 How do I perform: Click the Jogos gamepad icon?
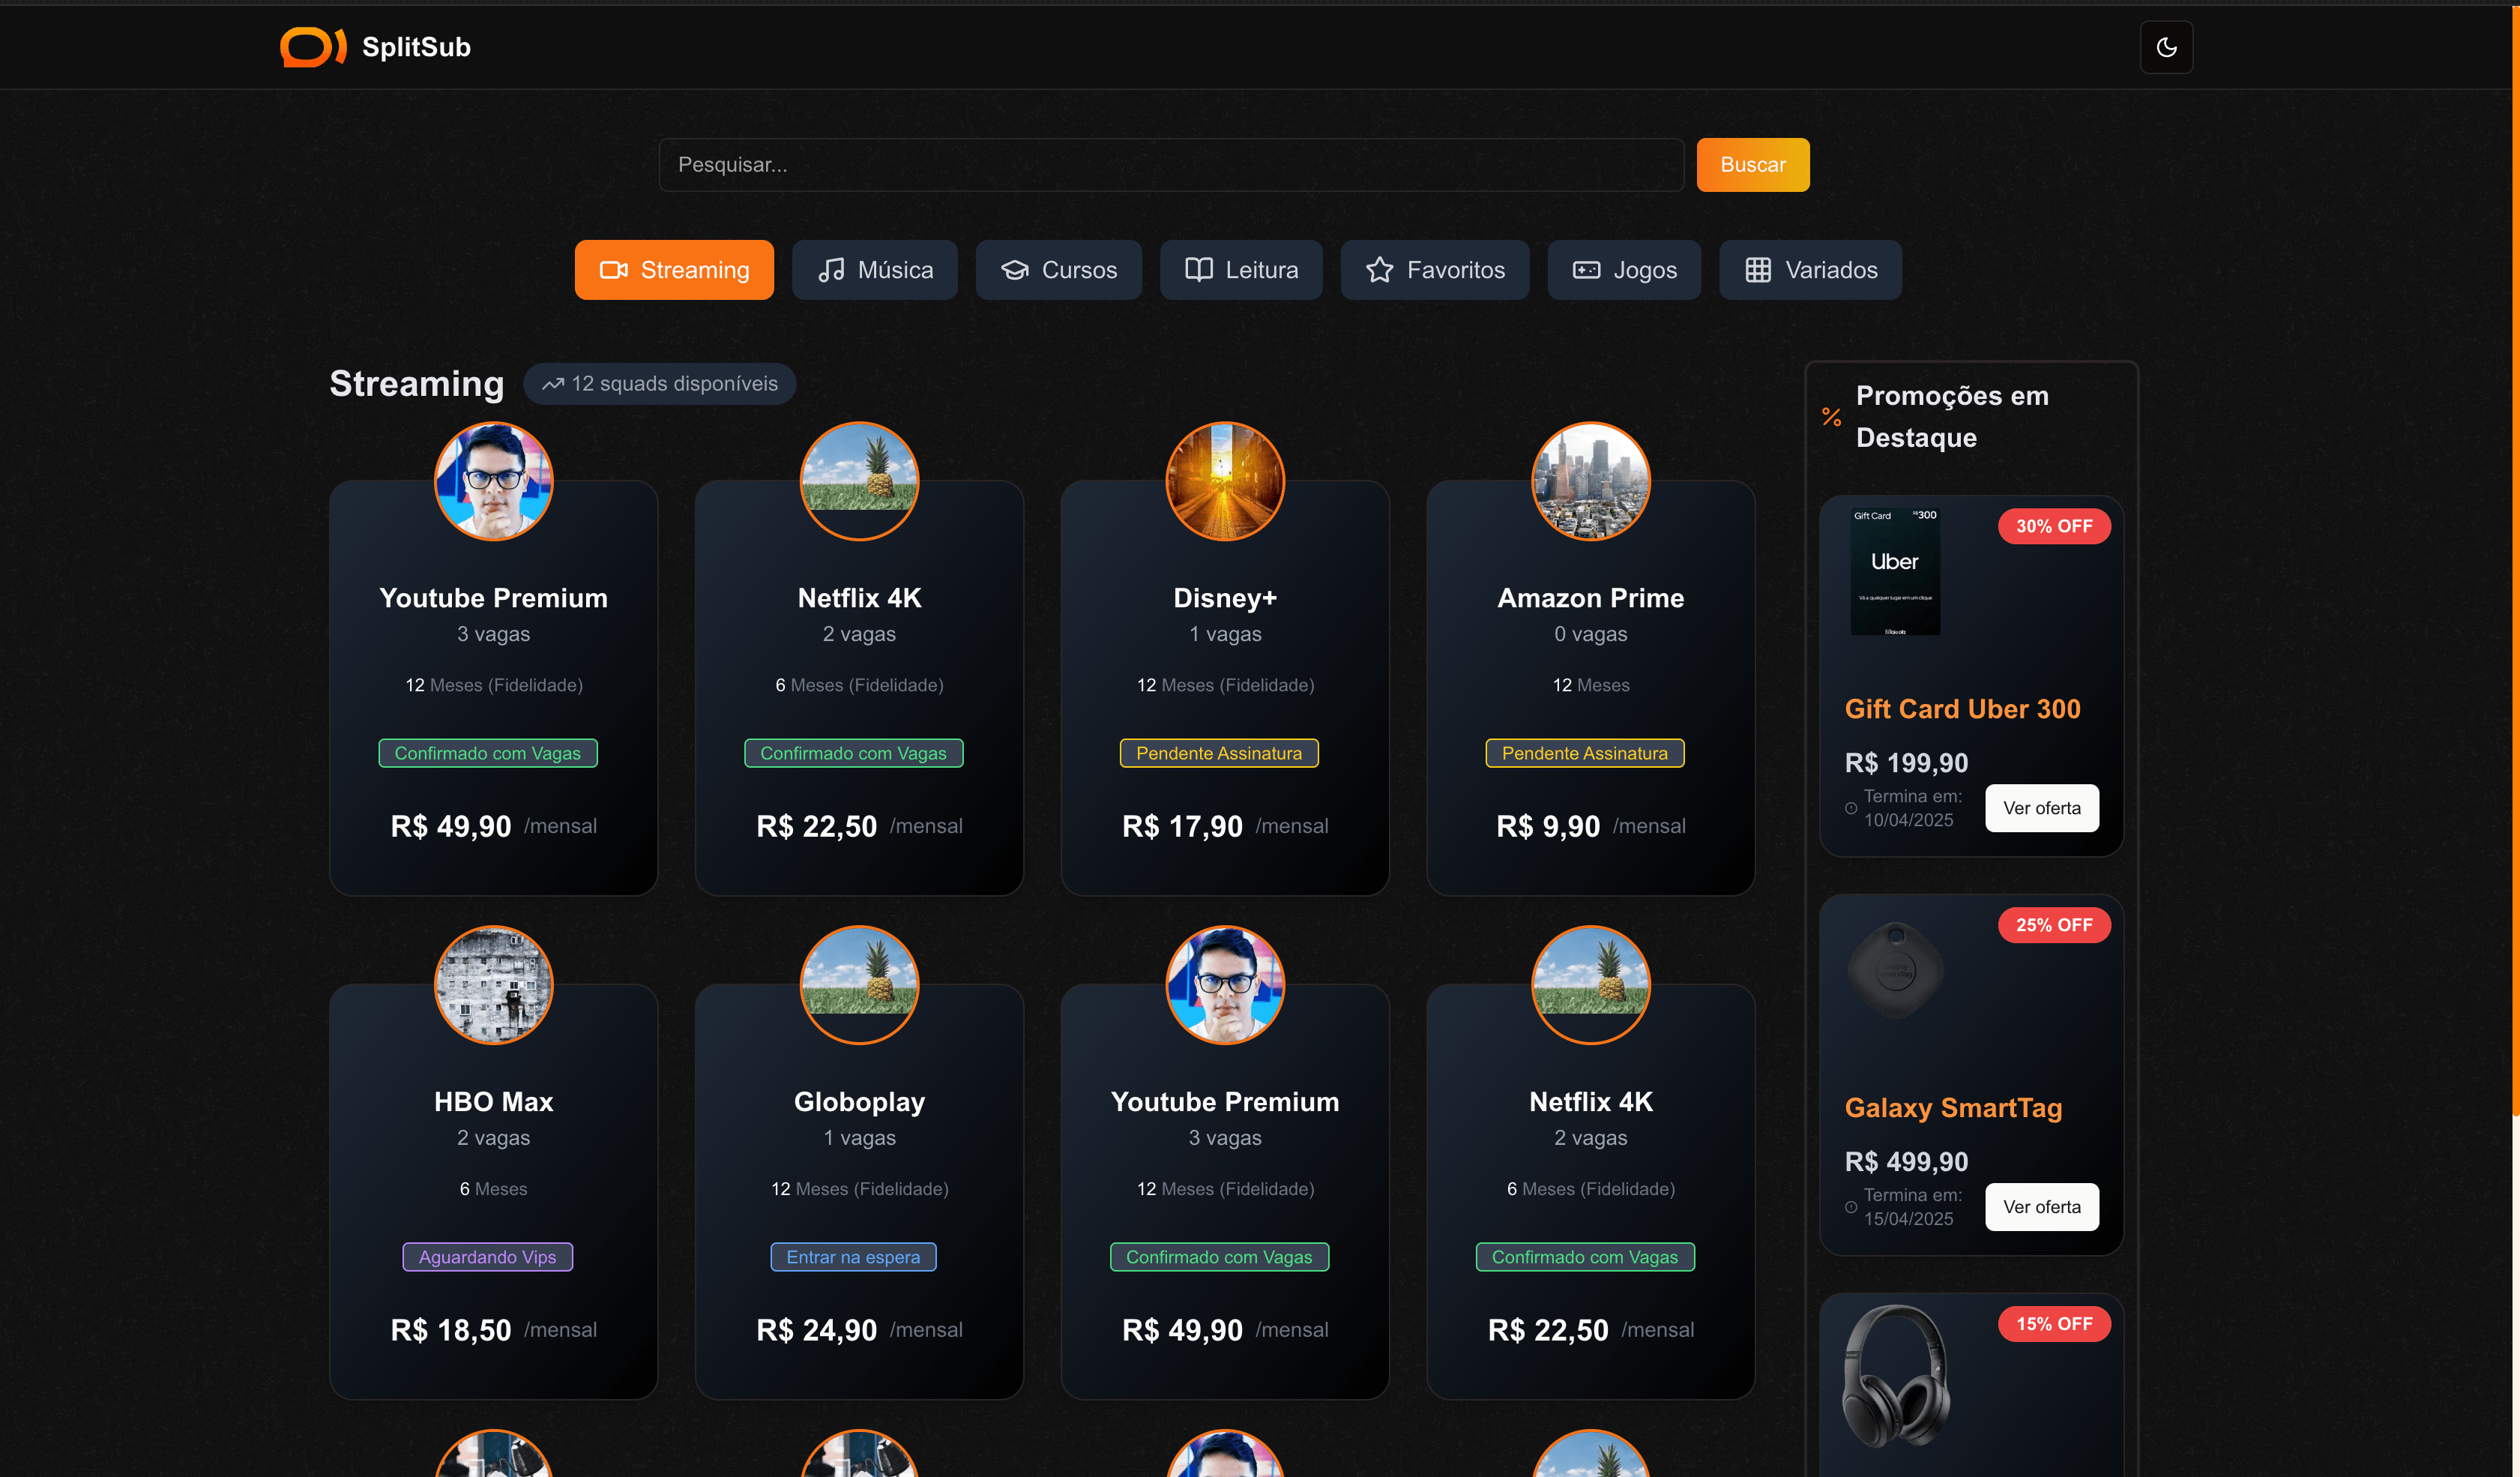pos(1586,270)
